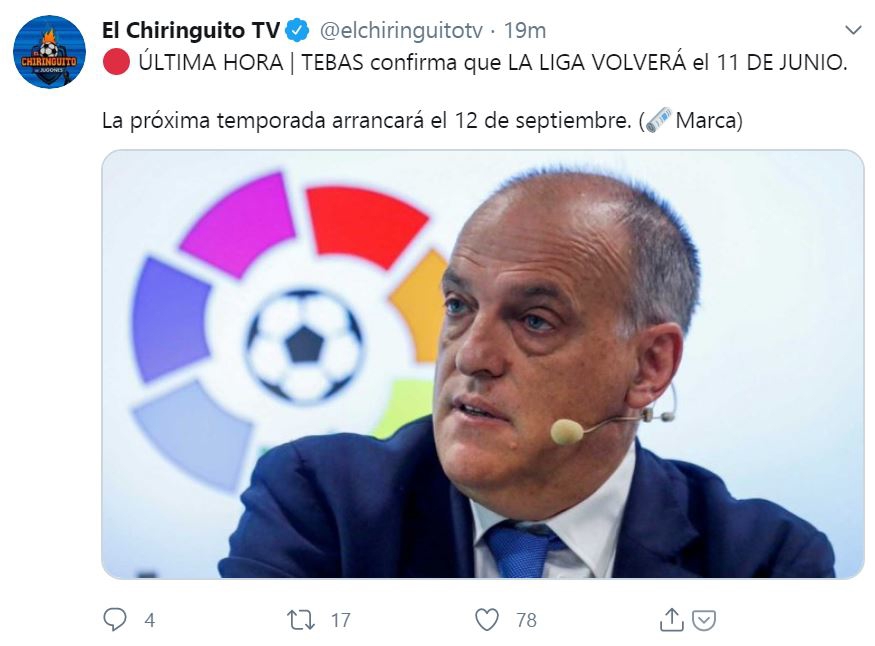Click the word Marca in the tweet
The image size is (875, 646).
click(x=706, y=120)
